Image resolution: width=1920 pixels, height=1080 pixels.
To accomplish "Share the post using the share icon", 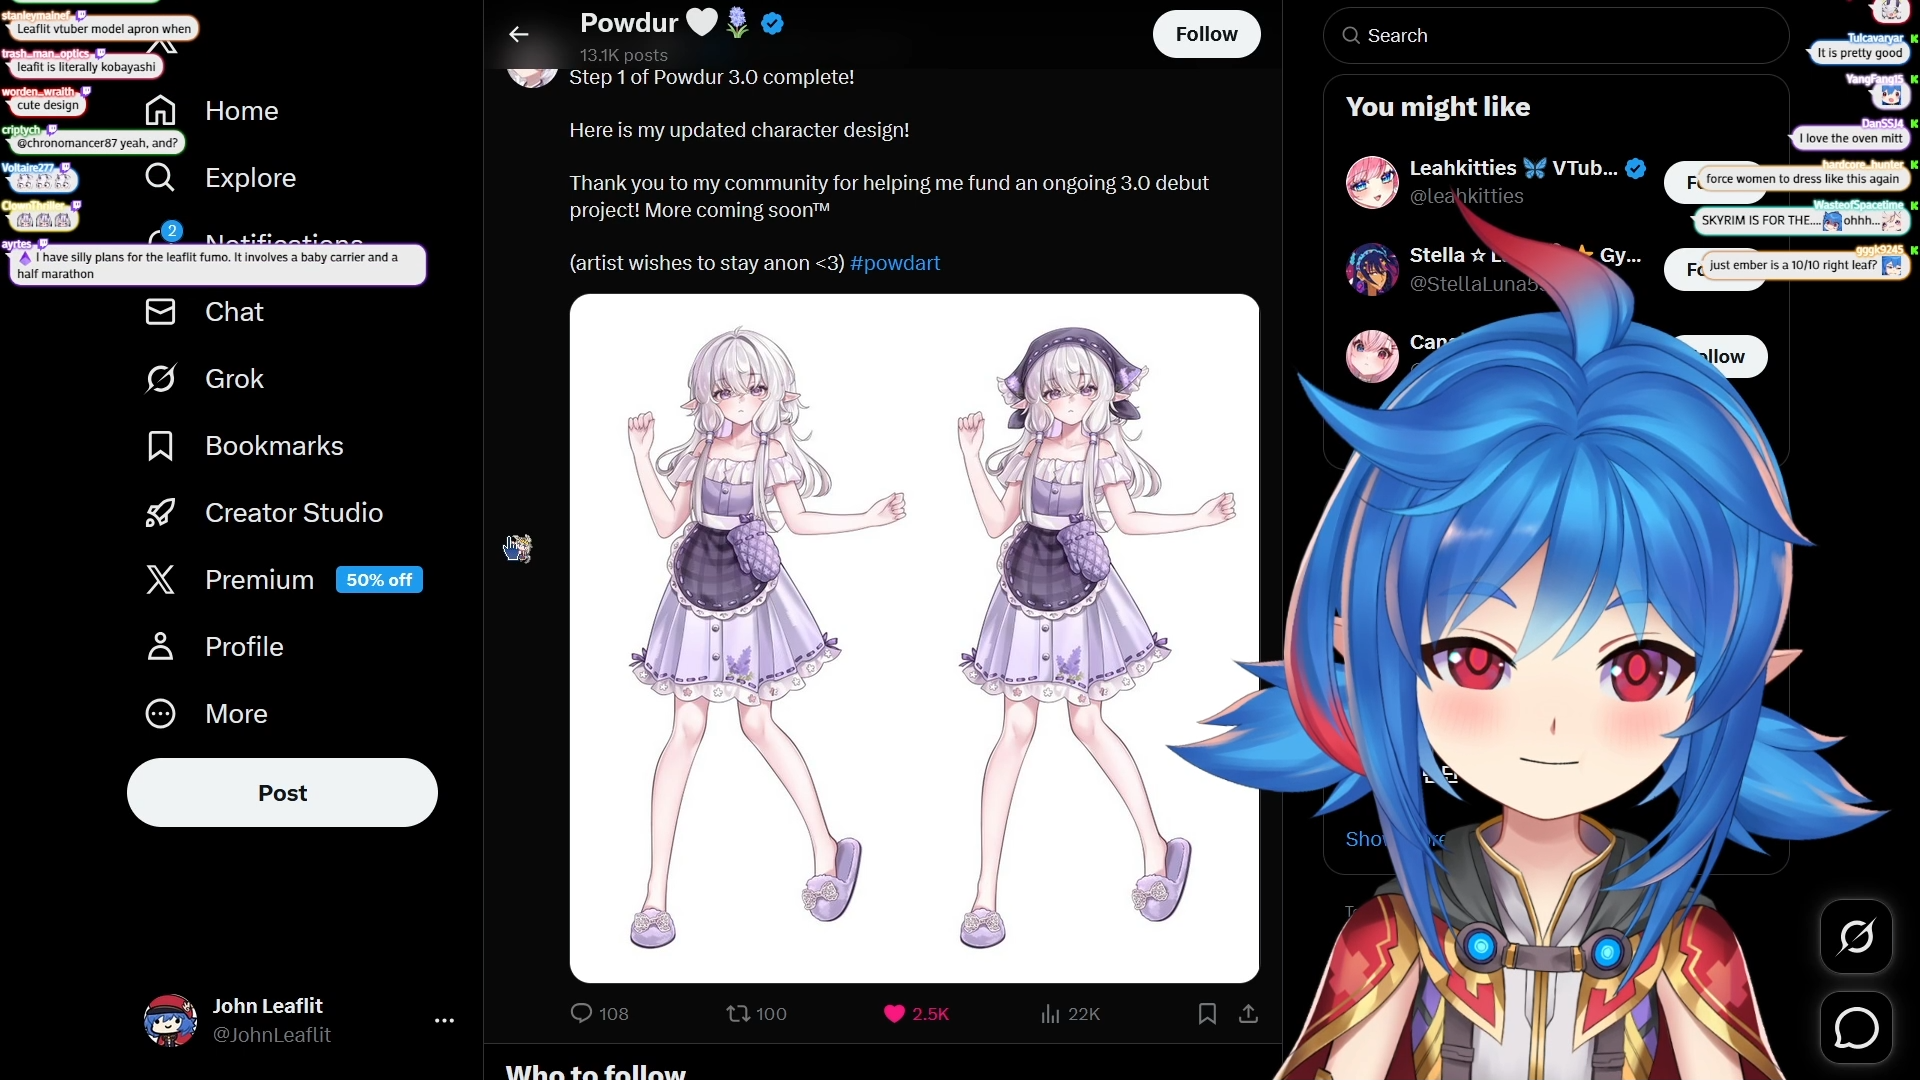I will [x=1249, y=1014].
